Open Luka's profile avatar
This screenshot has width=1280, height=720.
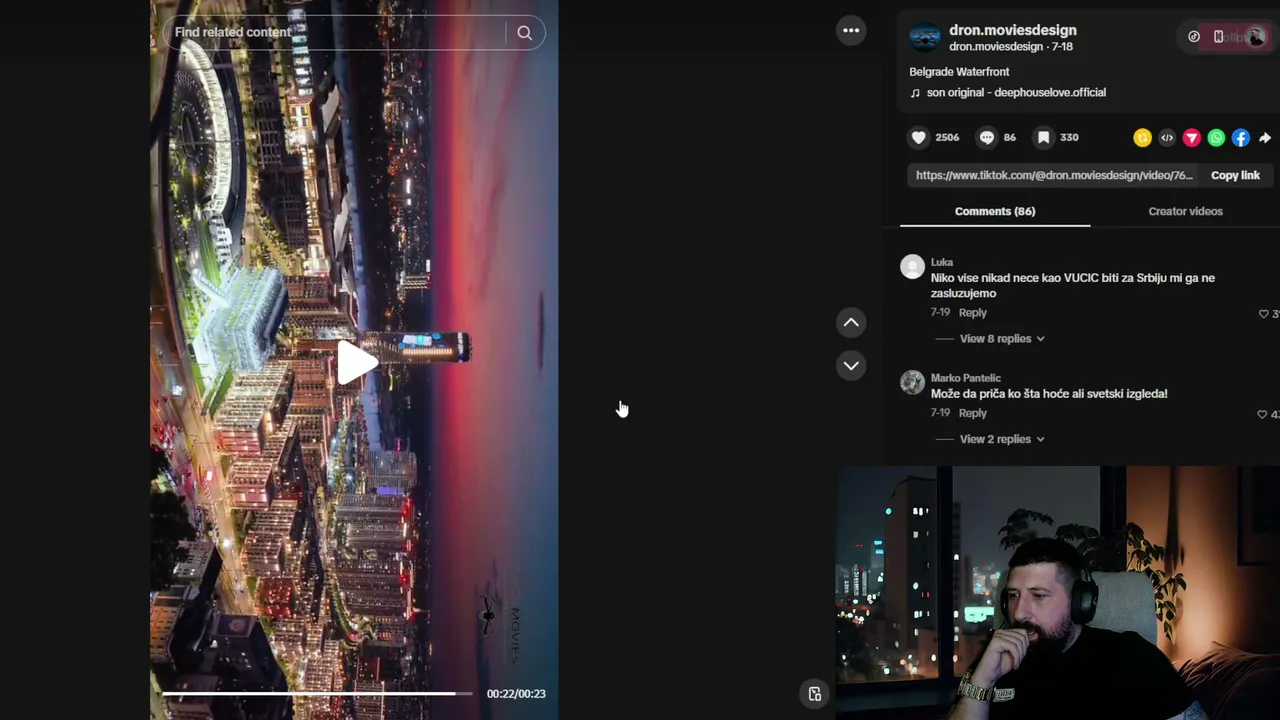point(912,266)
